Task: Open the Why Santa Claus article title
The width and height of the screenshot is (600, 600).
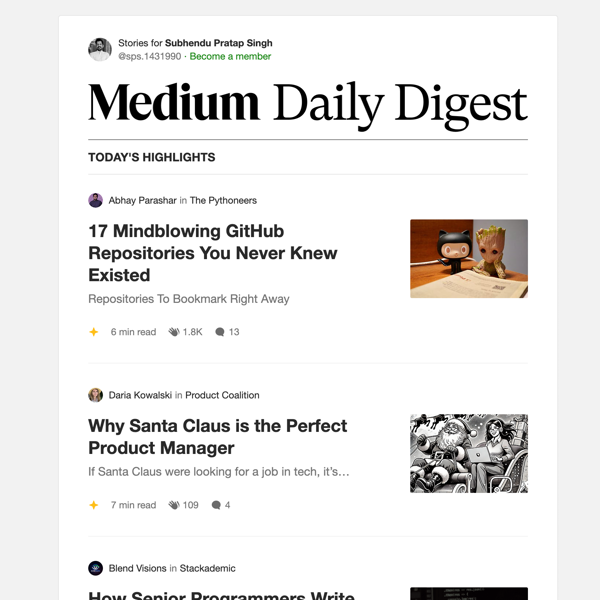Action: tap(217, 437)
